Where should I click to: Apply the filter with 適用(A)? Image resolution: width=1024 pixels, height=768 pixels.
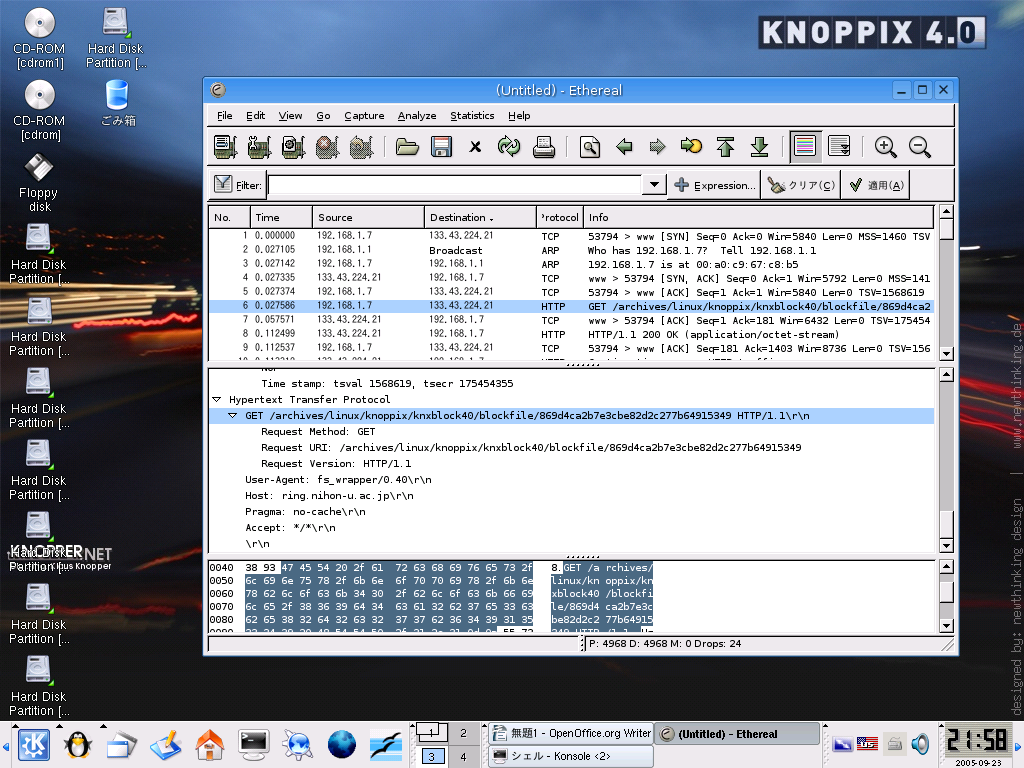pyautogui.click(x=876, y=185)
